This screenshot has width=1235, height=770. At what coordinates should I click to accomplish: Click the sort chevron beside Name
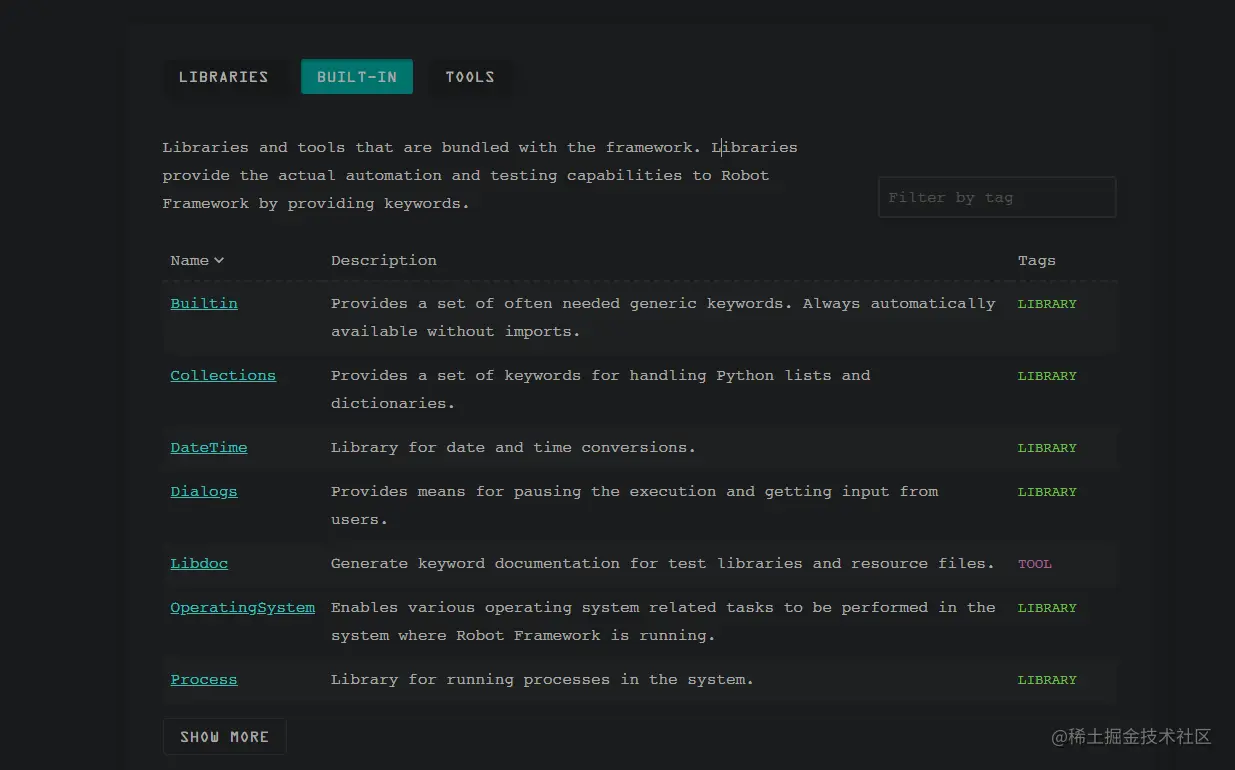click(x=219, y=261)
